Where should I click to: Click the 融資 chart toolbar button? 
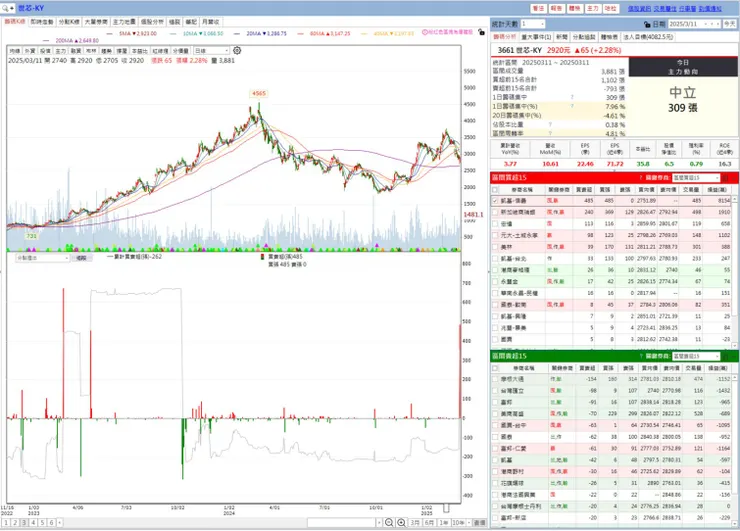(x=76, y=51)
